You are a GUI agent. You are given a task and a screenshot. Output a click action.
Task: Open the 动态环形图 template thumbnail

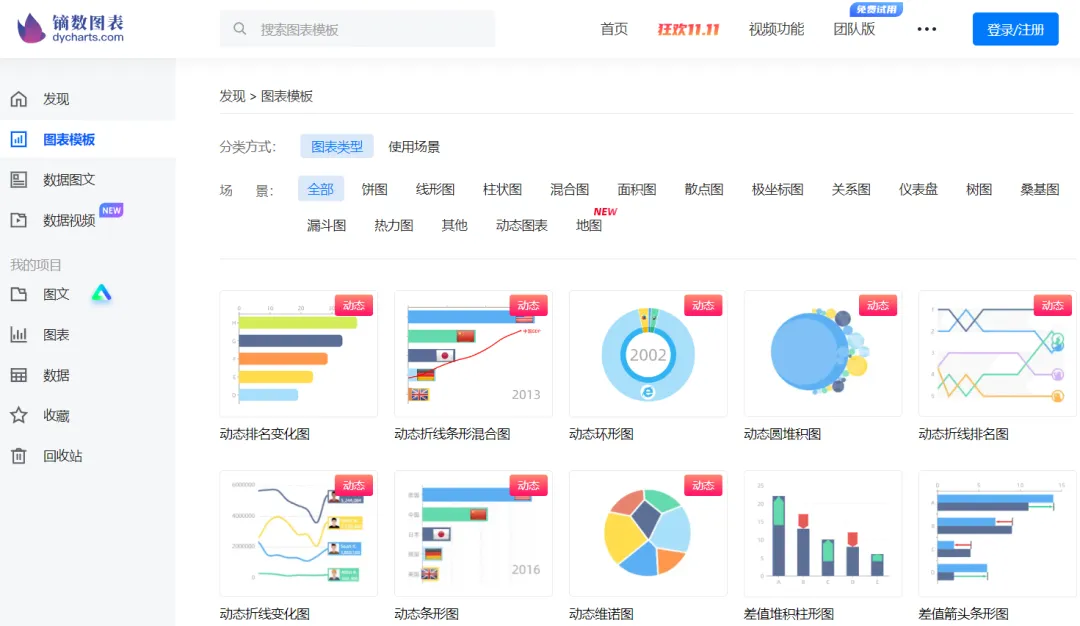[x=648, y=353]
